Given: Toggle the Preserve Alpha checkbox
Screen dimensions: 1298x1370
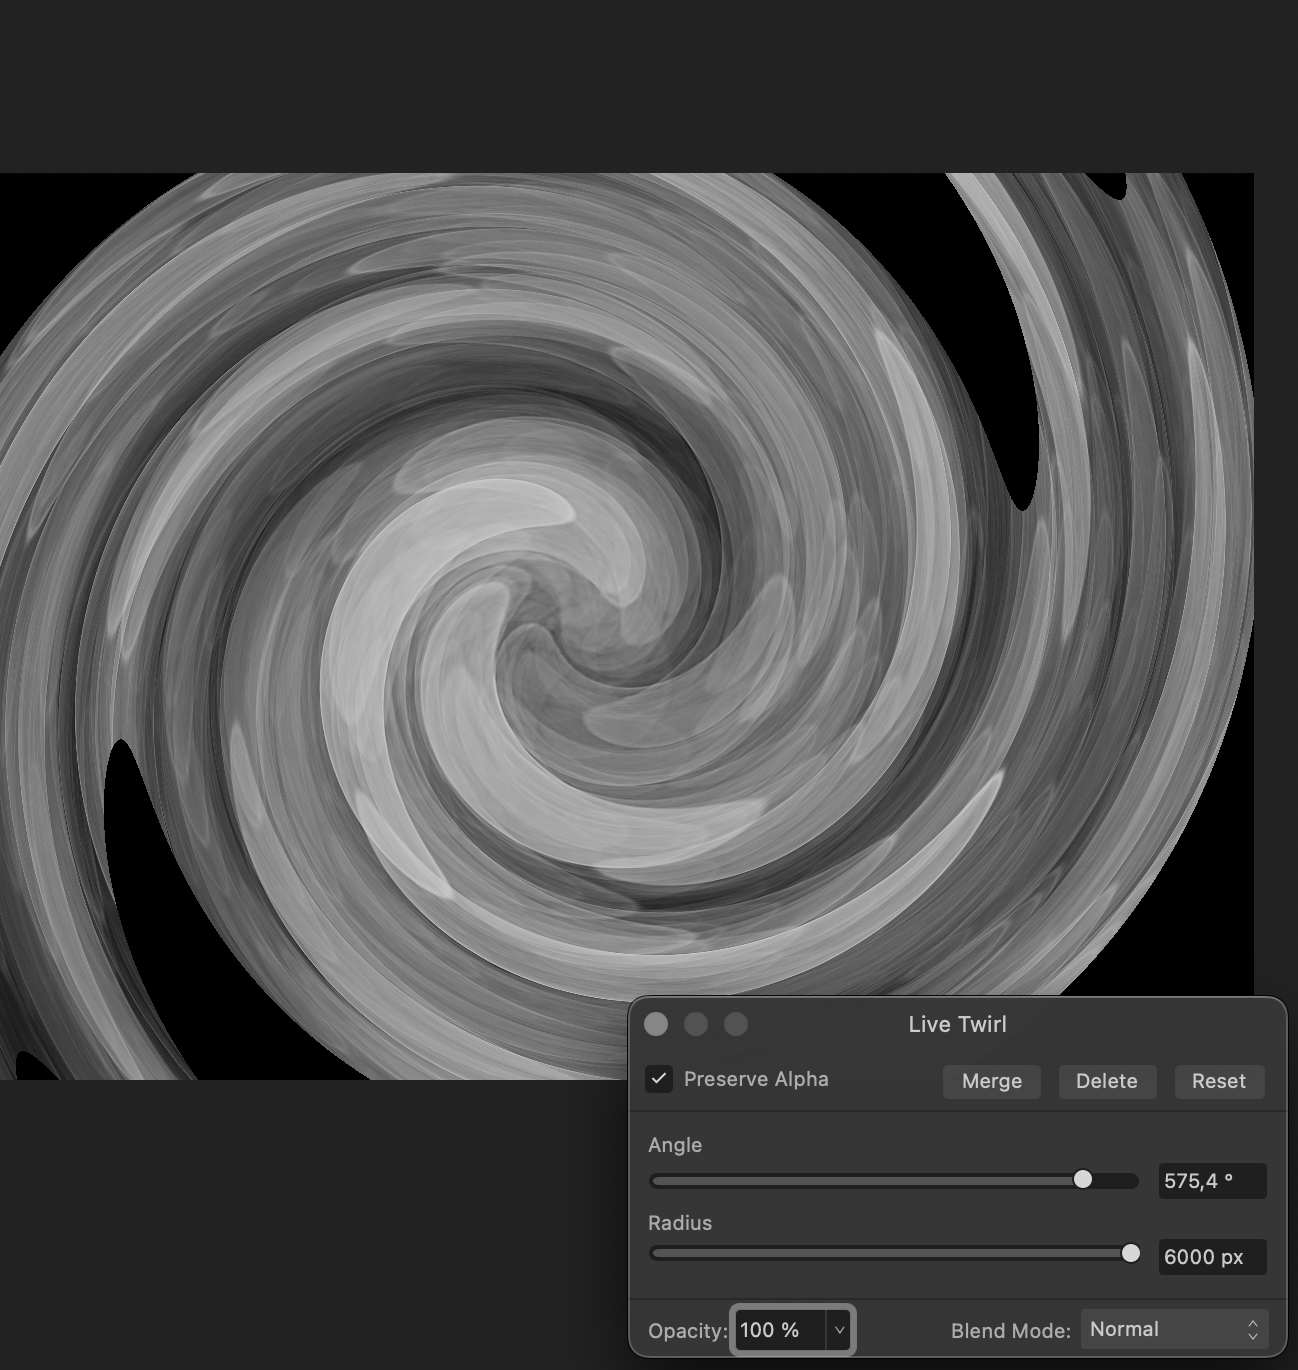Looking at the screenshot, I should 659,1079.
